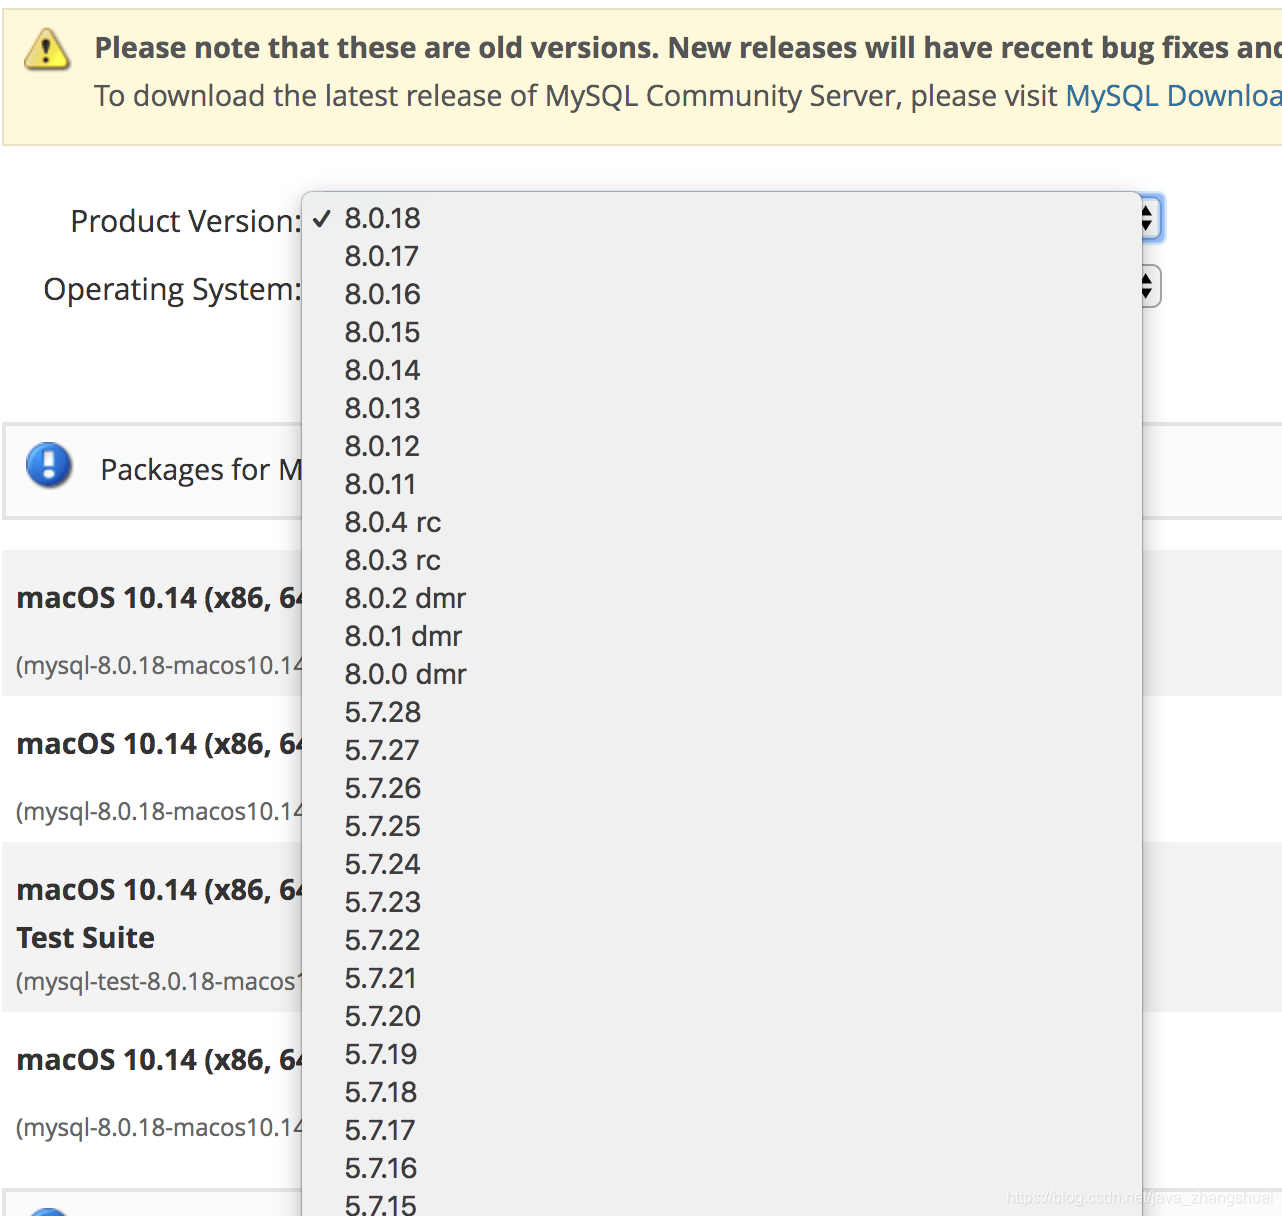This screenshot has width=1282, height=1216.
Task: Choose the 8.0.0 dmr version
Action: point(405,675)
